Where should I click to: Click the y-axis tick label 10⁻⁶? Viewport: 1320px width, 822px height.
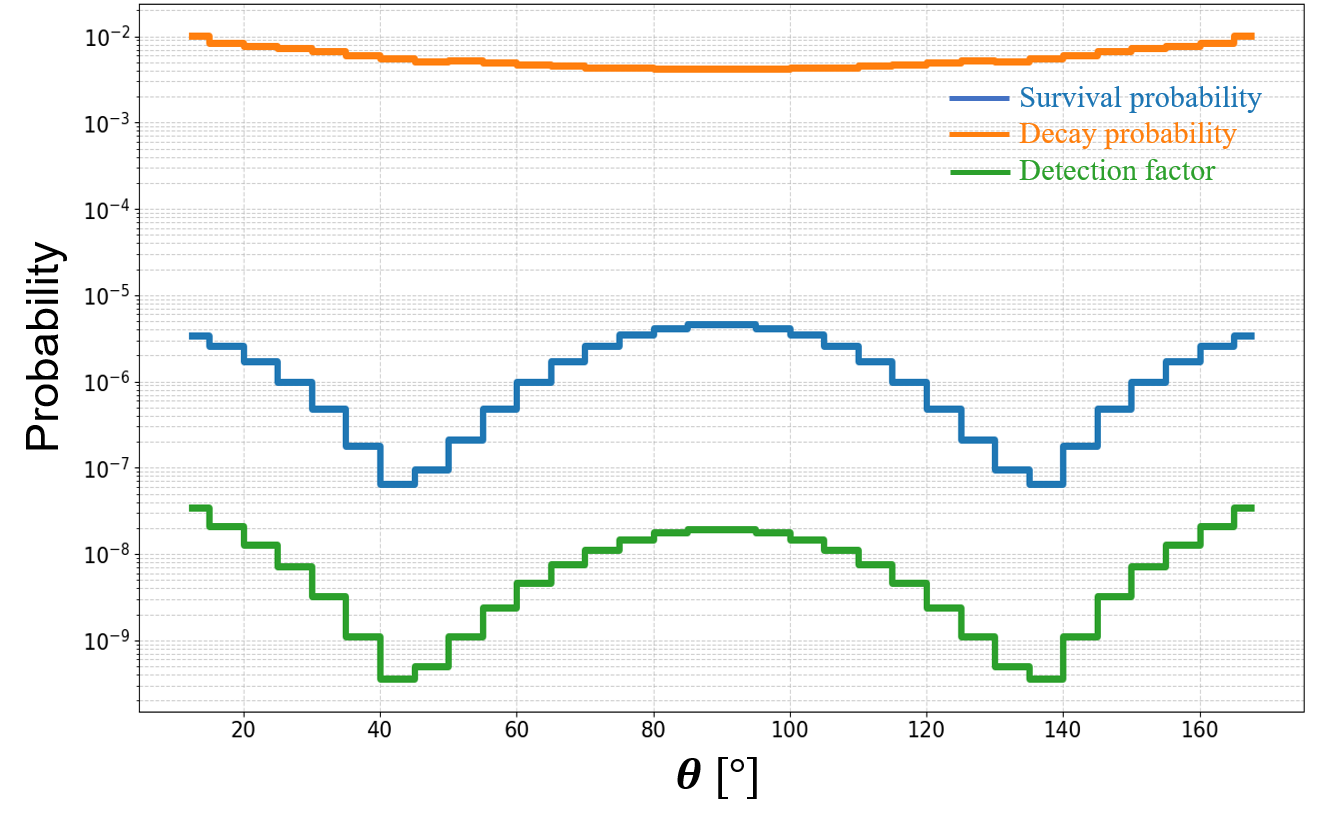click(105, 381)
